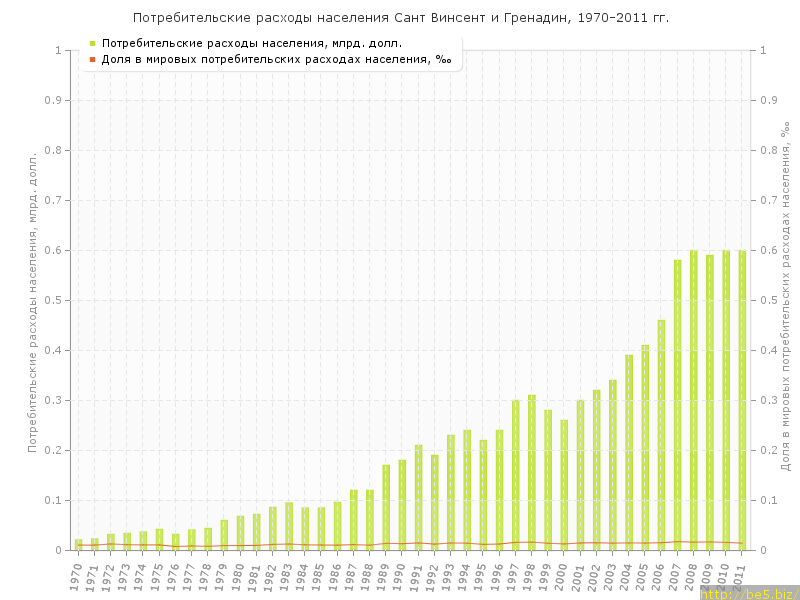
Task: Click the 1991 green bar
Action: pyautogui.click(x=418, y=497)
